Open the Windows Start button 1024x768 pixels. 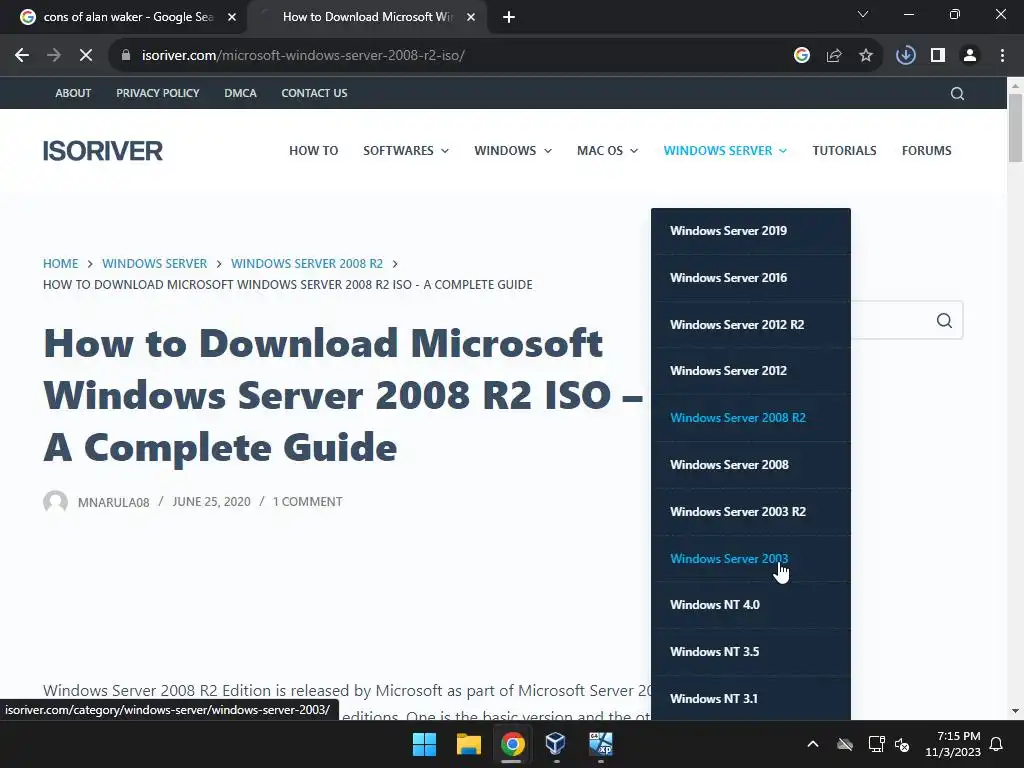point(424,744)
